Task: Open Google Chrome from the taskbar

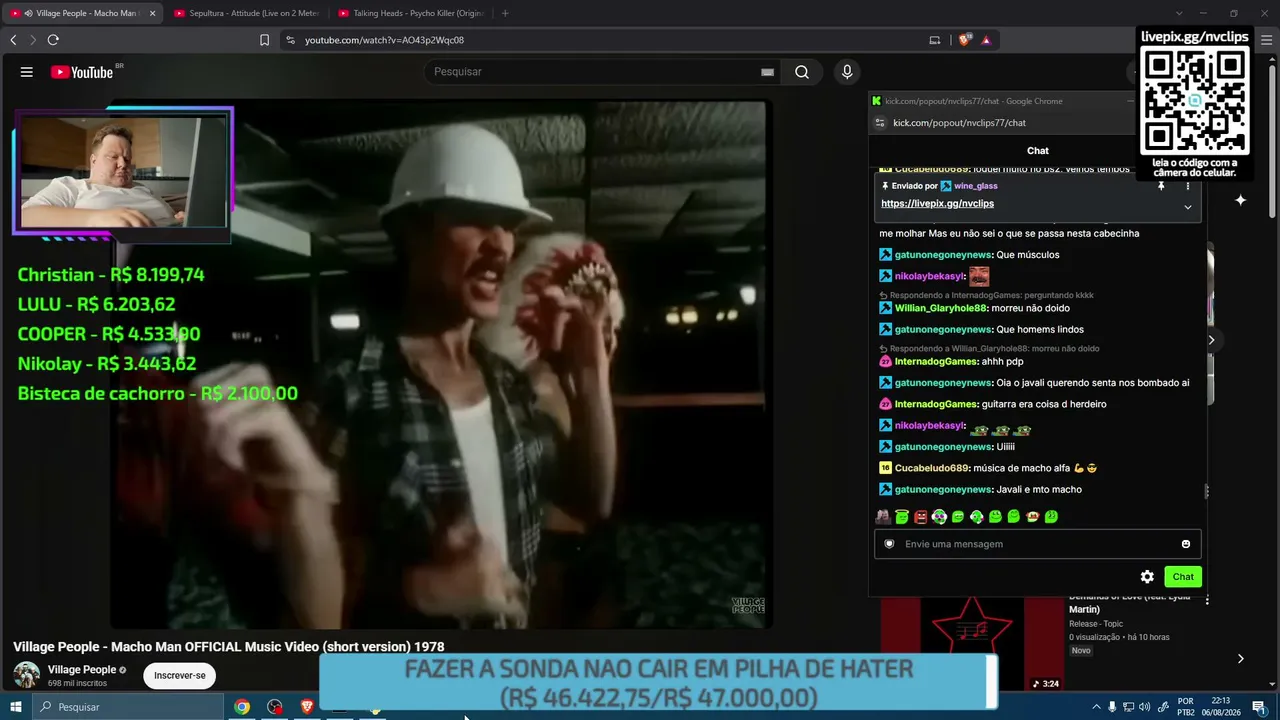Action: (x=242, y=707)
